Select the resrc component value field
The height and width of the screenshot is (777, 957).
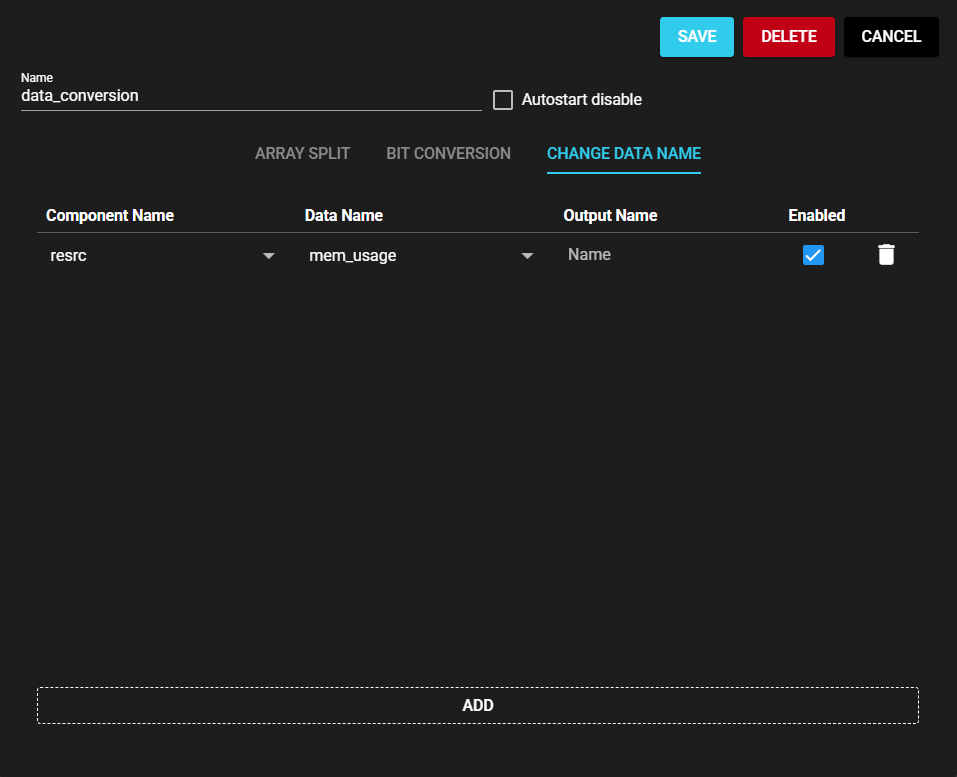[150, 256]
